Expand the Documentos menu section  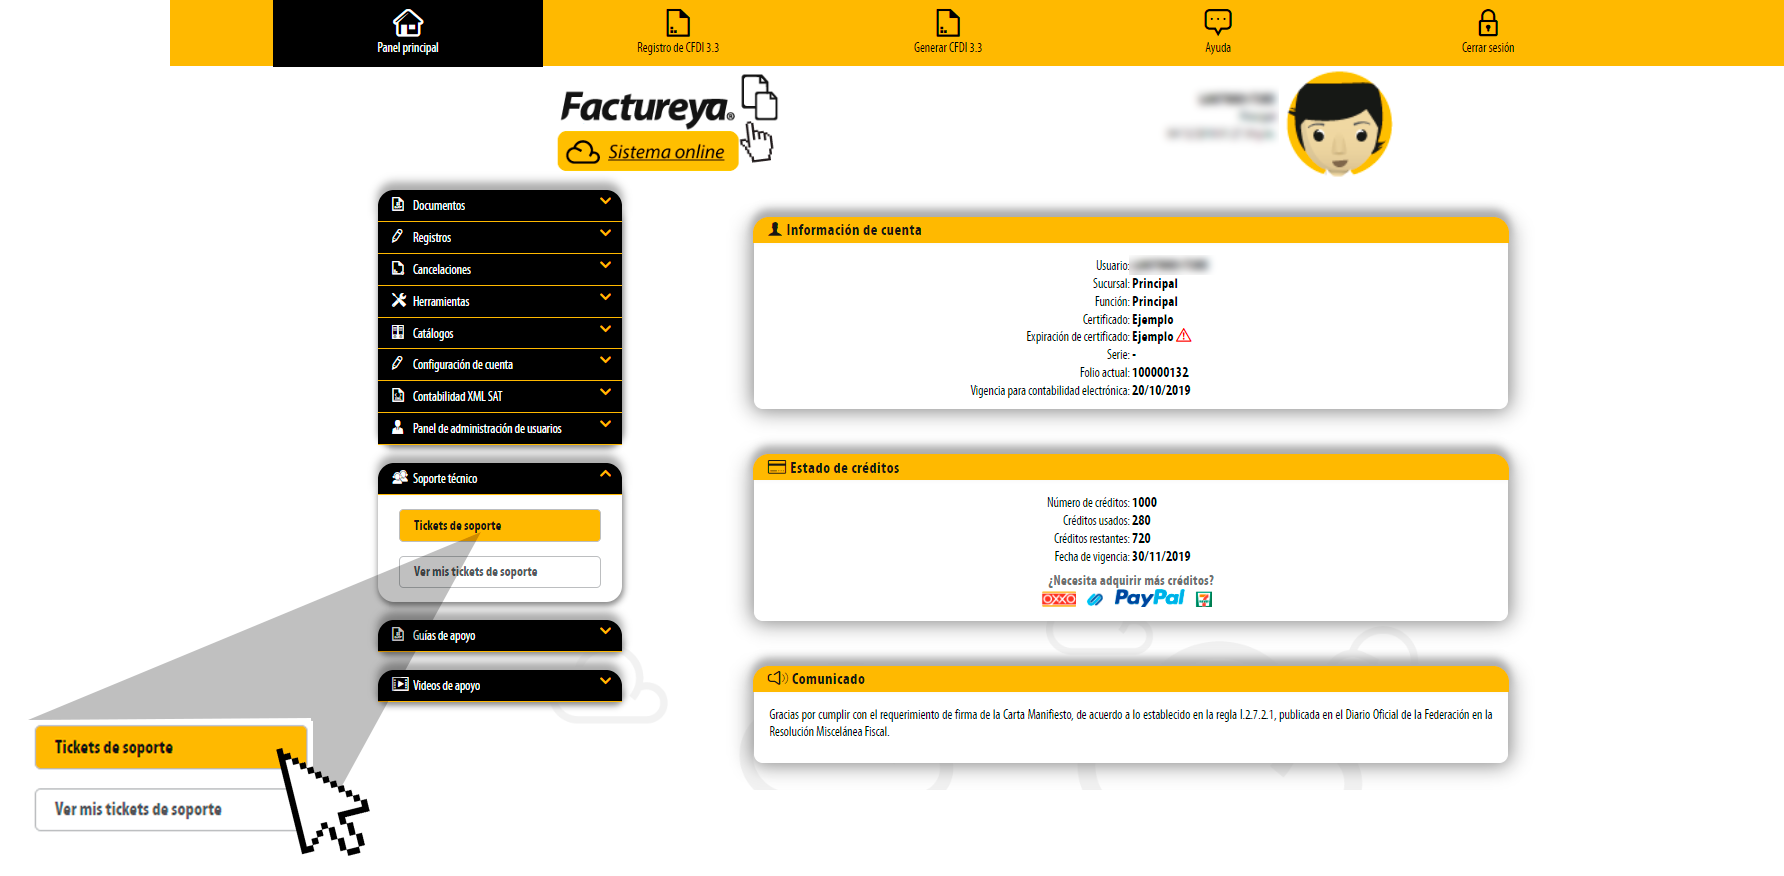coord(500,205)
